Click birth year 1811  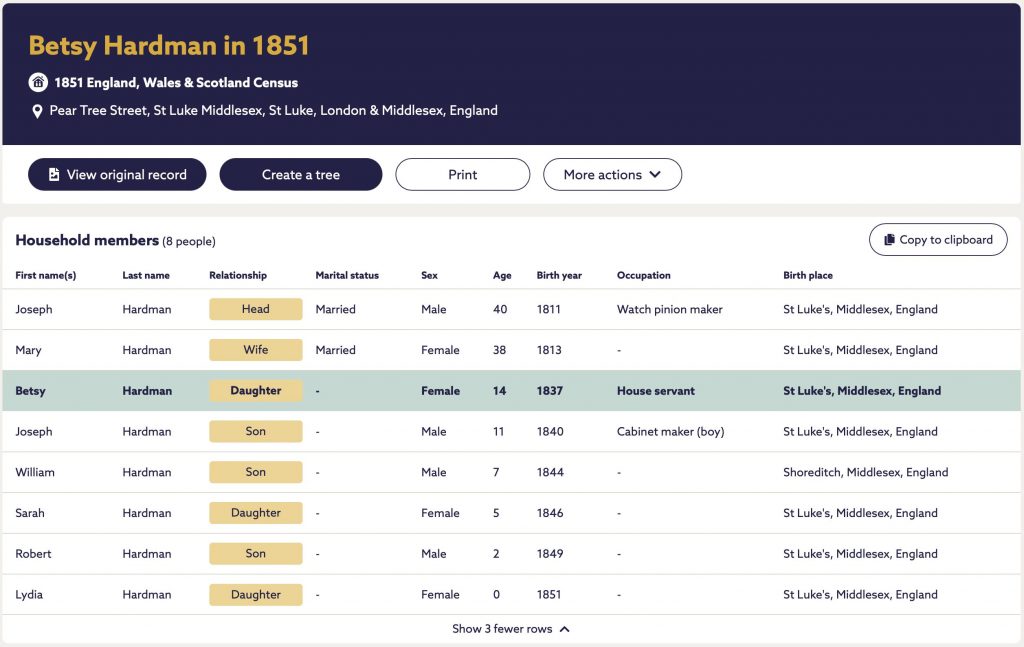click(549, 309)
